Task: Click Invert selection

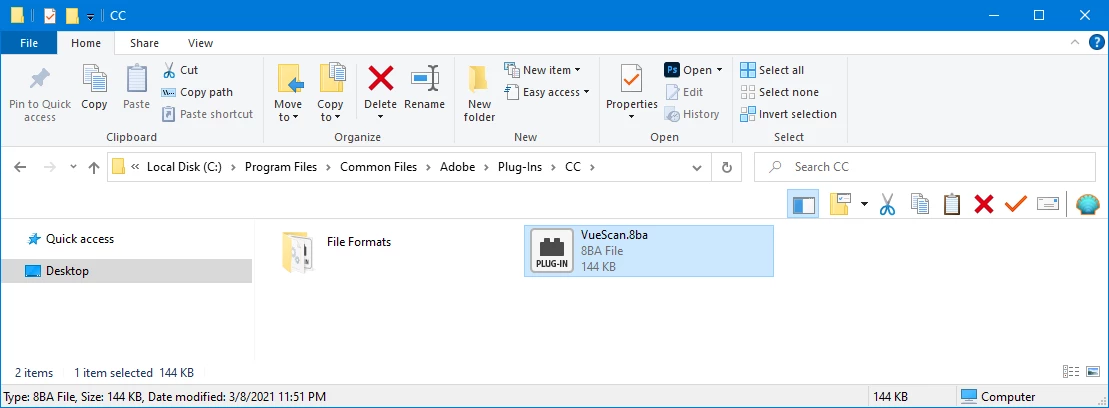Action: [x=789, y=114]
